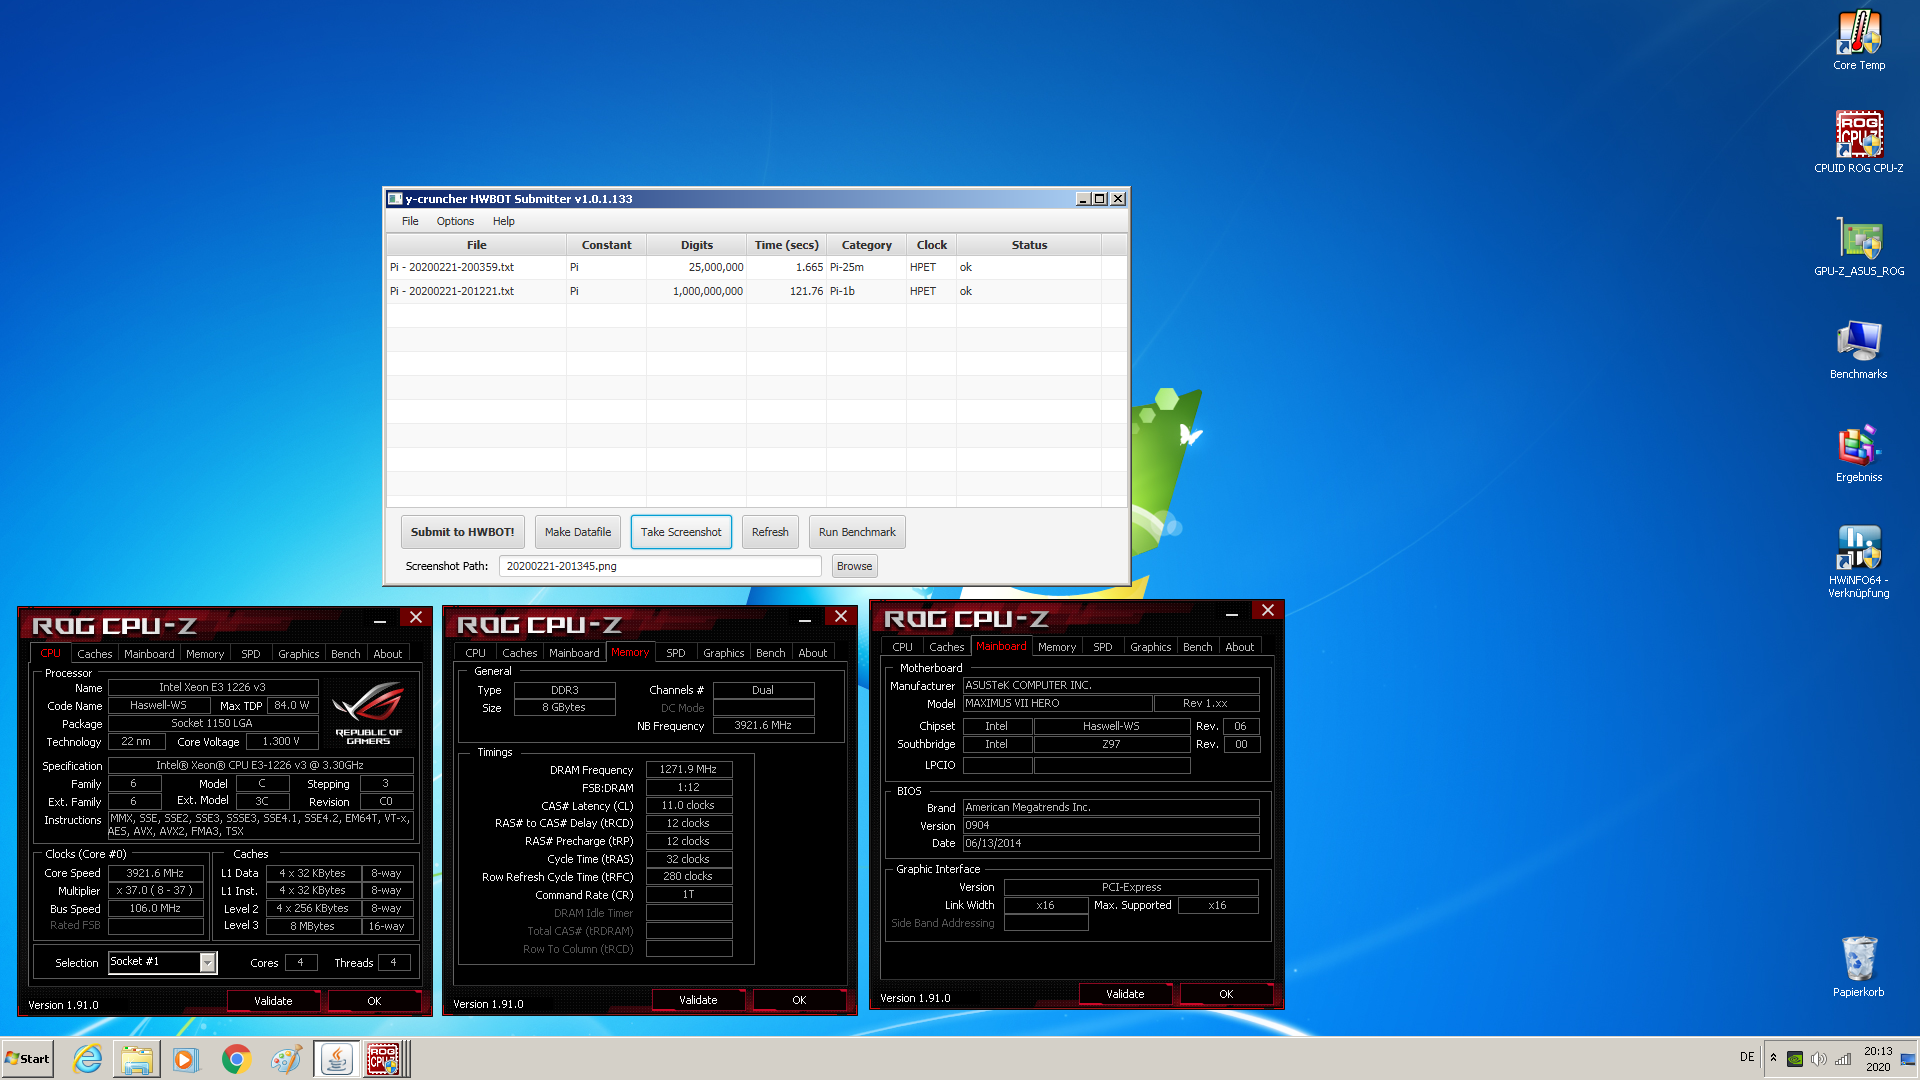This screenshot has width=1920, height=1080.
Task: Click the Status column header
Action: point(1029,245)
